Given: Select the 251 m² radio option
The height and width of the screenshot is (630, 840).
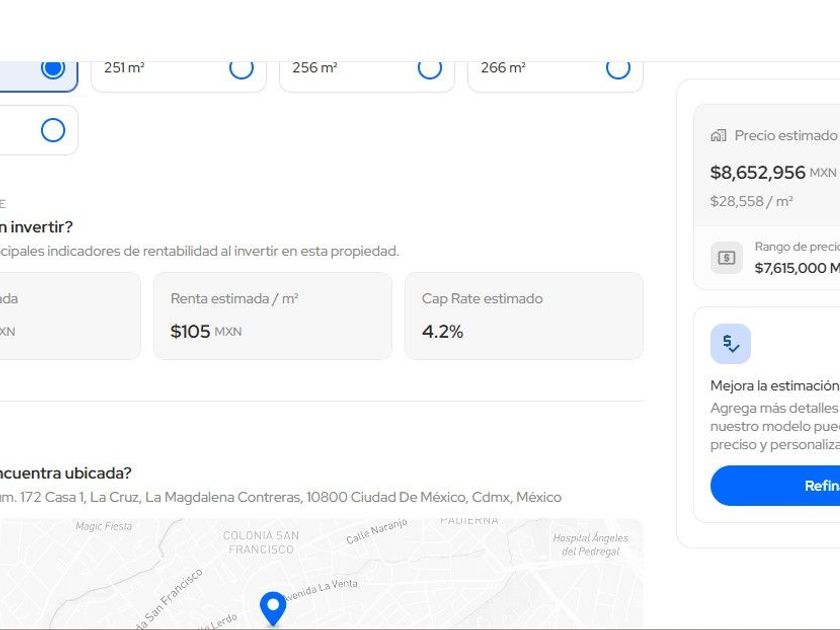Looking at the screenshot, I should coord(241,68).
